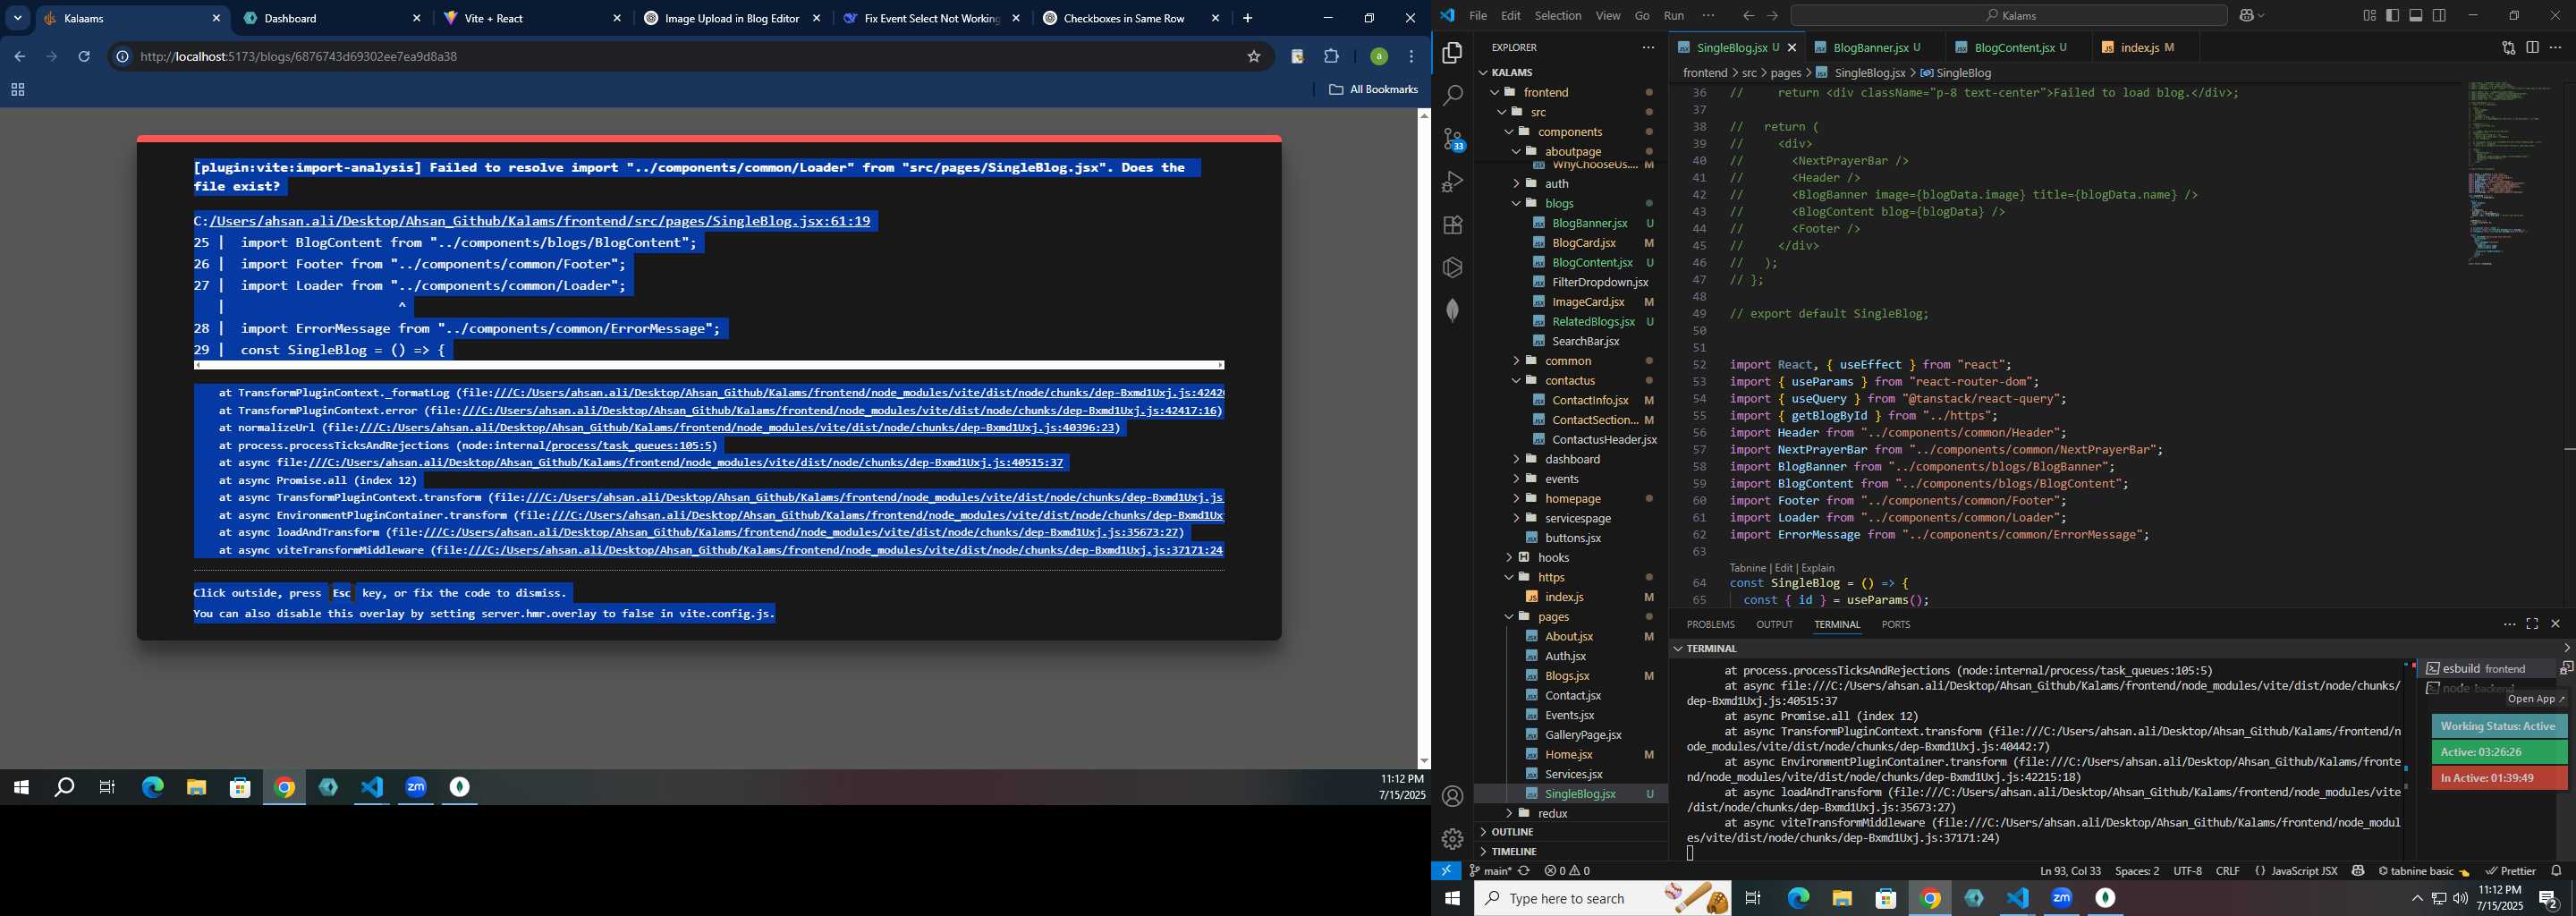Collapse the TERMINAL section header
This screenshot has width=2576, height=916.
(x=1711, y=649)
